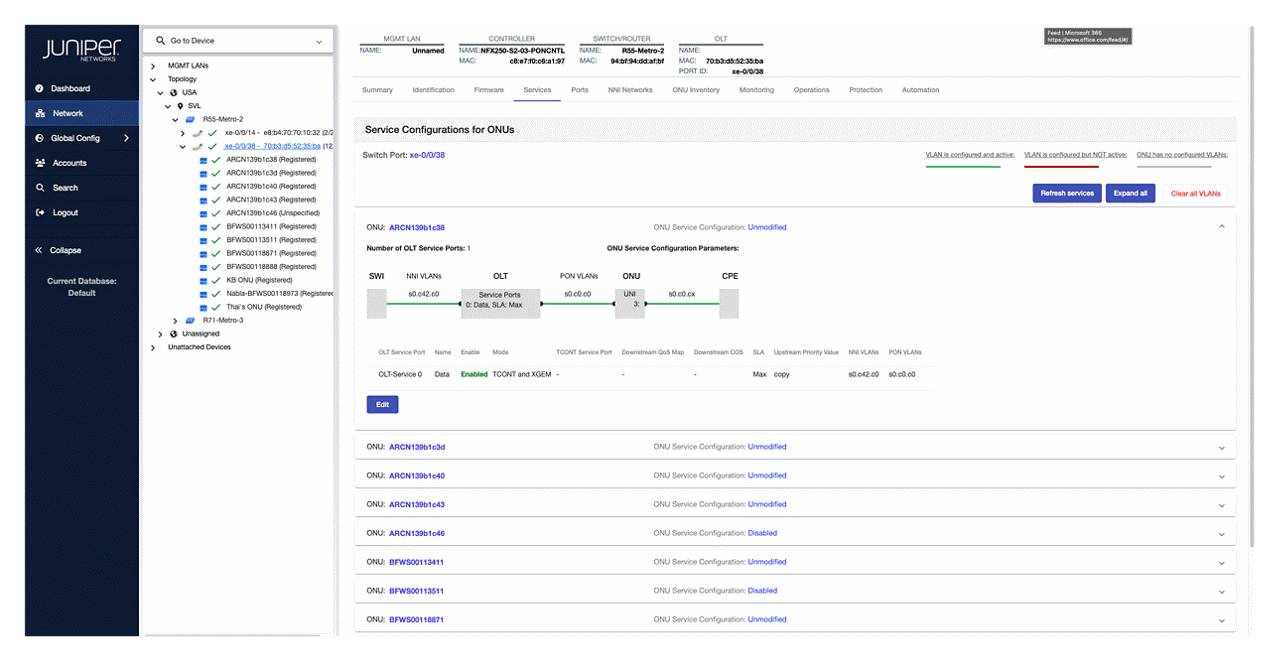Expand the ARCN139b1c3d service row
1280x662 pixels.
[1221, 447]
